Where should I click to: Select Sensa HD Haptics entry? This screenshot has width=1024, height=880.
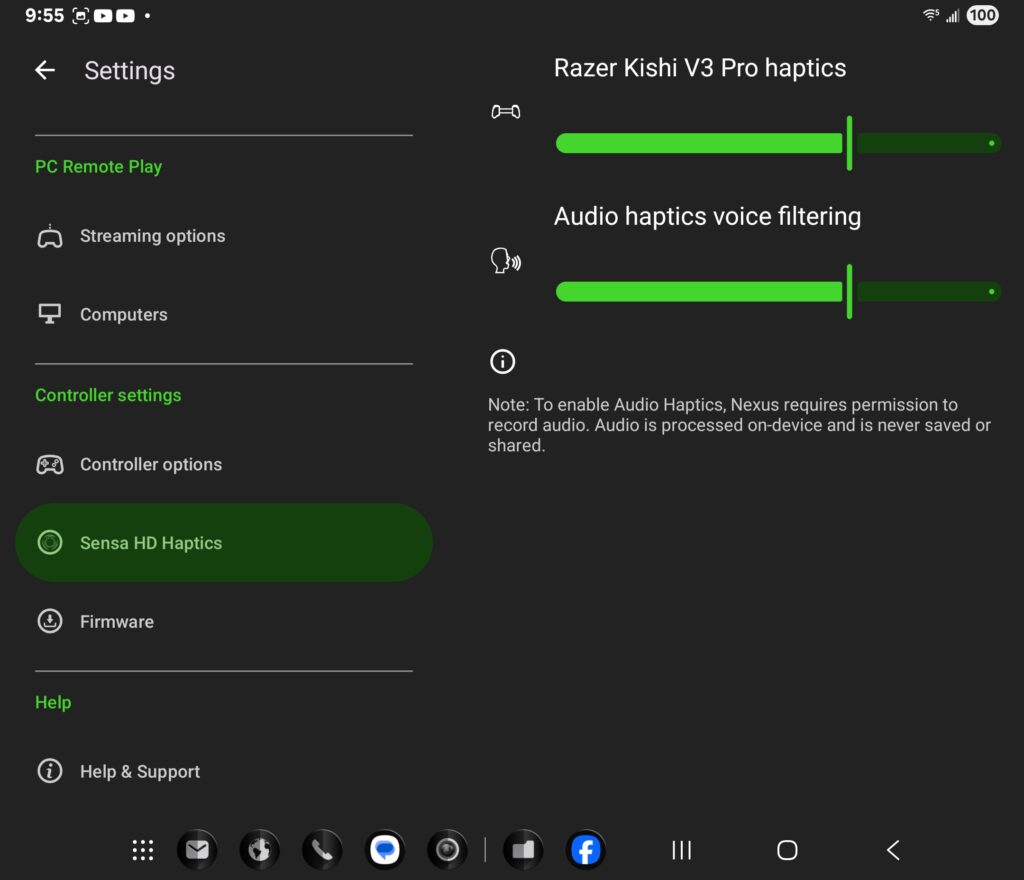(223, 542)
